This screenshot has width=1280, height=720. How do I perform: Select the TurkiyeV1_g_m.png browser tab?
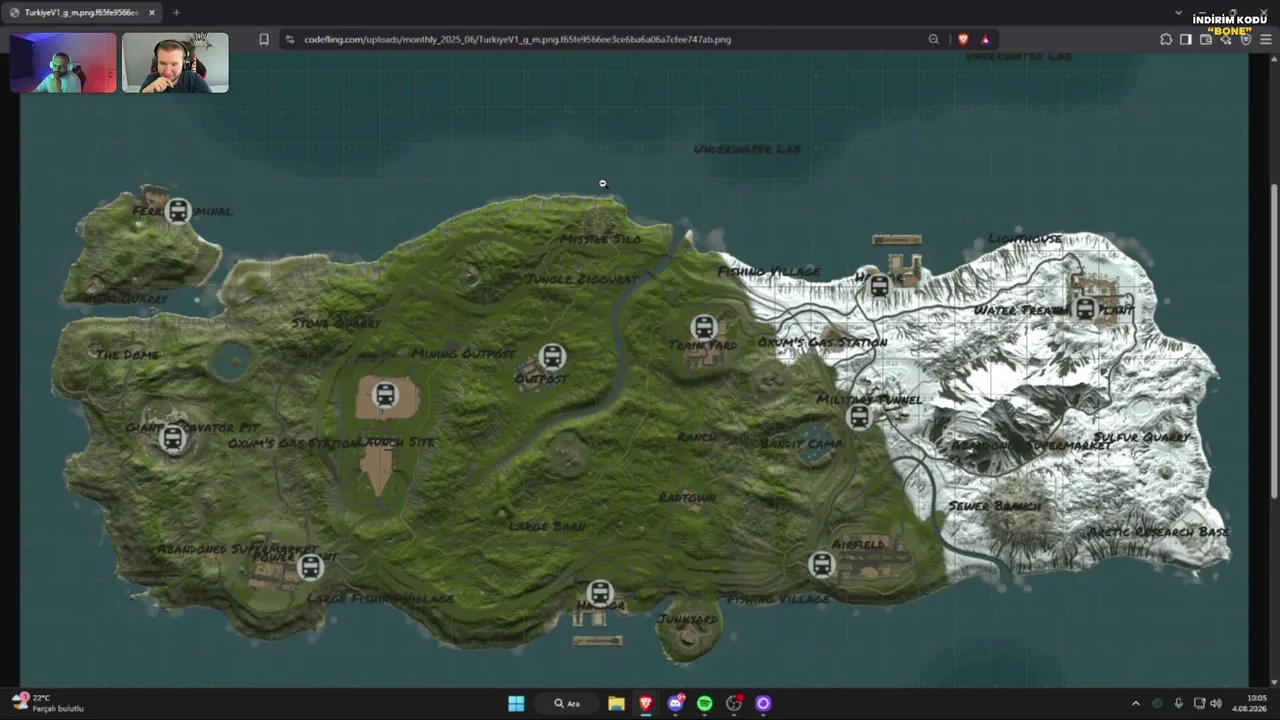click(84, 12)
